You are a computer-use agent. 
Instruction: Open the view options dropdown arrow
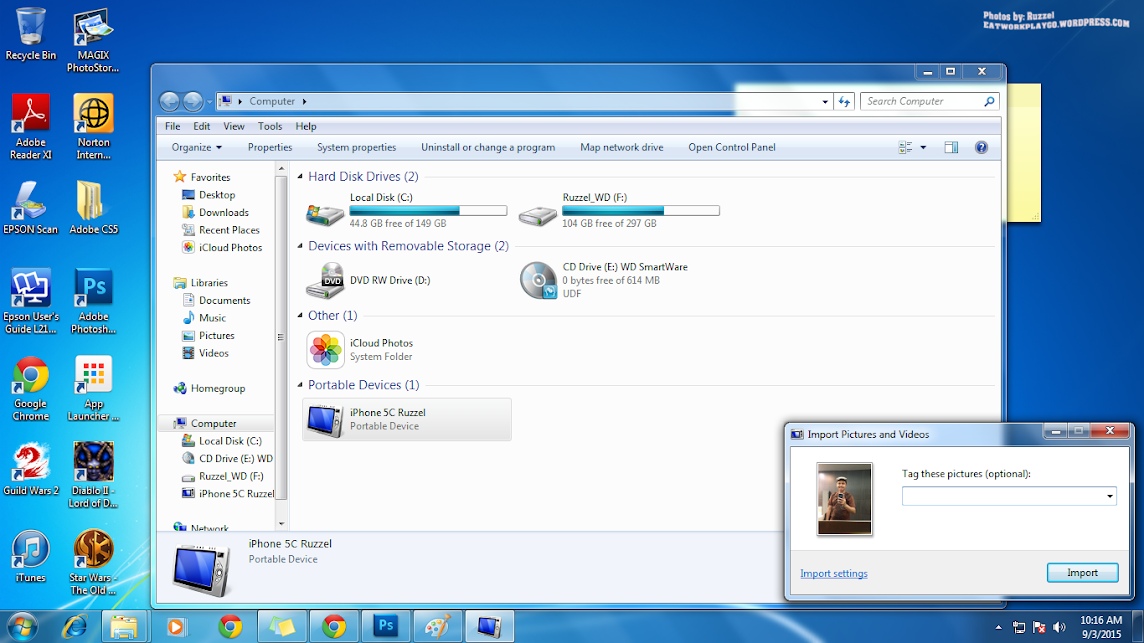pos(923,147)
